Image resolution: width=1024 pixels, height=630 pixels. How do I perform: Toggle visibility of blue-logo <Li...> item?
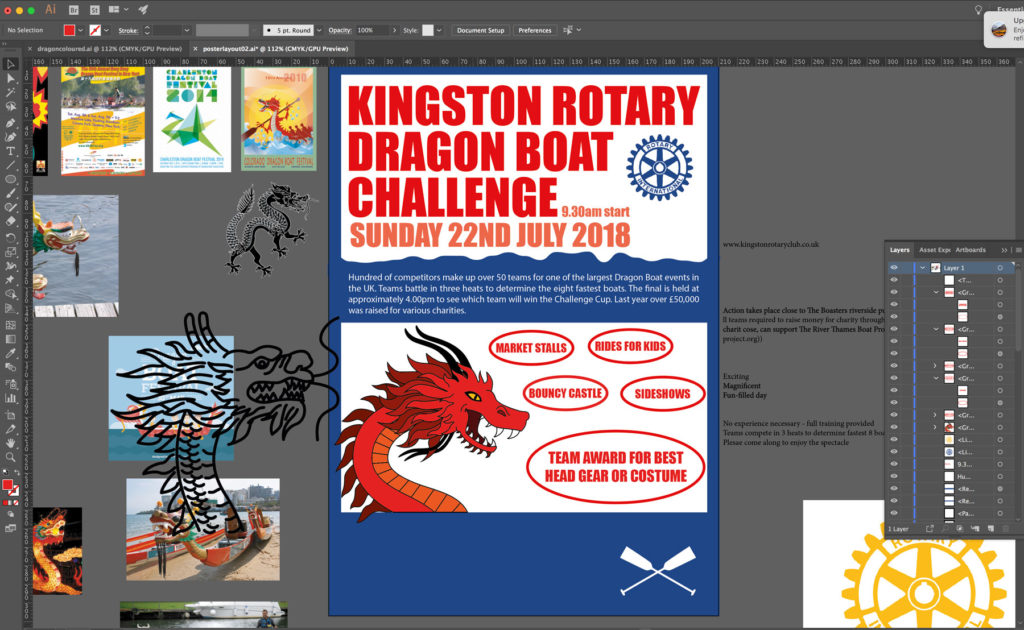pyautogui.click(x=894, y=452)
